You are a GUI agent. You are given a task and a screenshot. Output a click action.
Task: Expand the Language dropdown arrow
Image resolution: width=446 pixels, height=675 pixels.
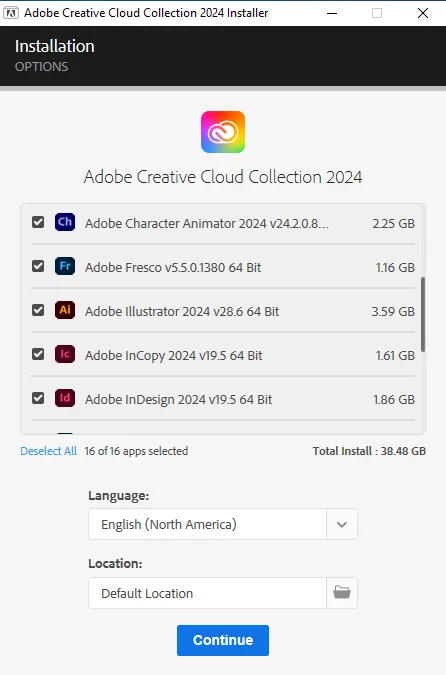pos(342,524)
